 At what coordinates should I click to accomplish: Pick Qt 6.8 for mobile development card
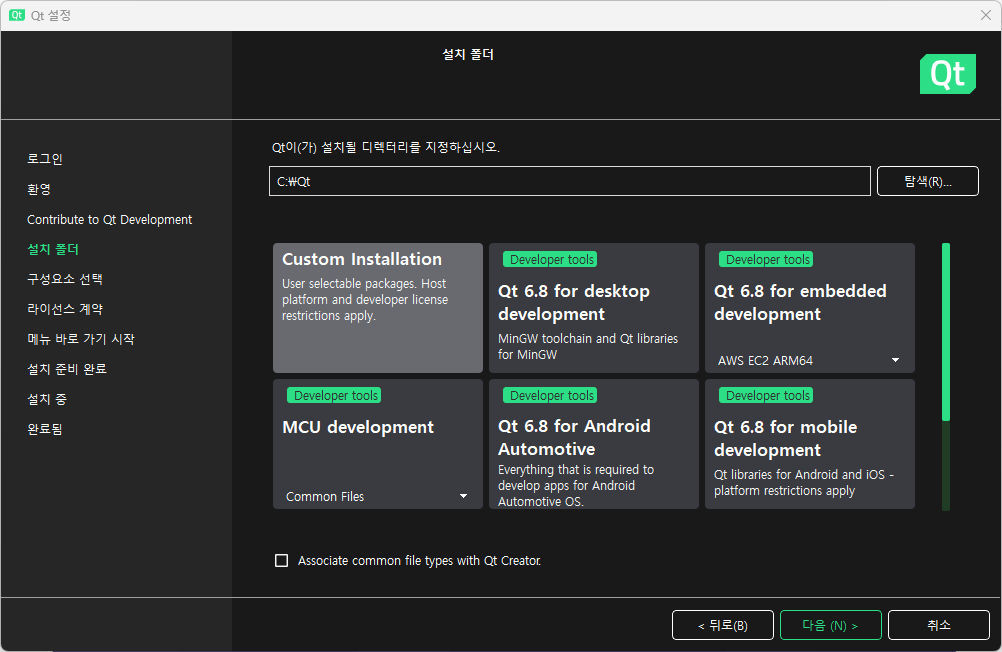coord(810,444)
